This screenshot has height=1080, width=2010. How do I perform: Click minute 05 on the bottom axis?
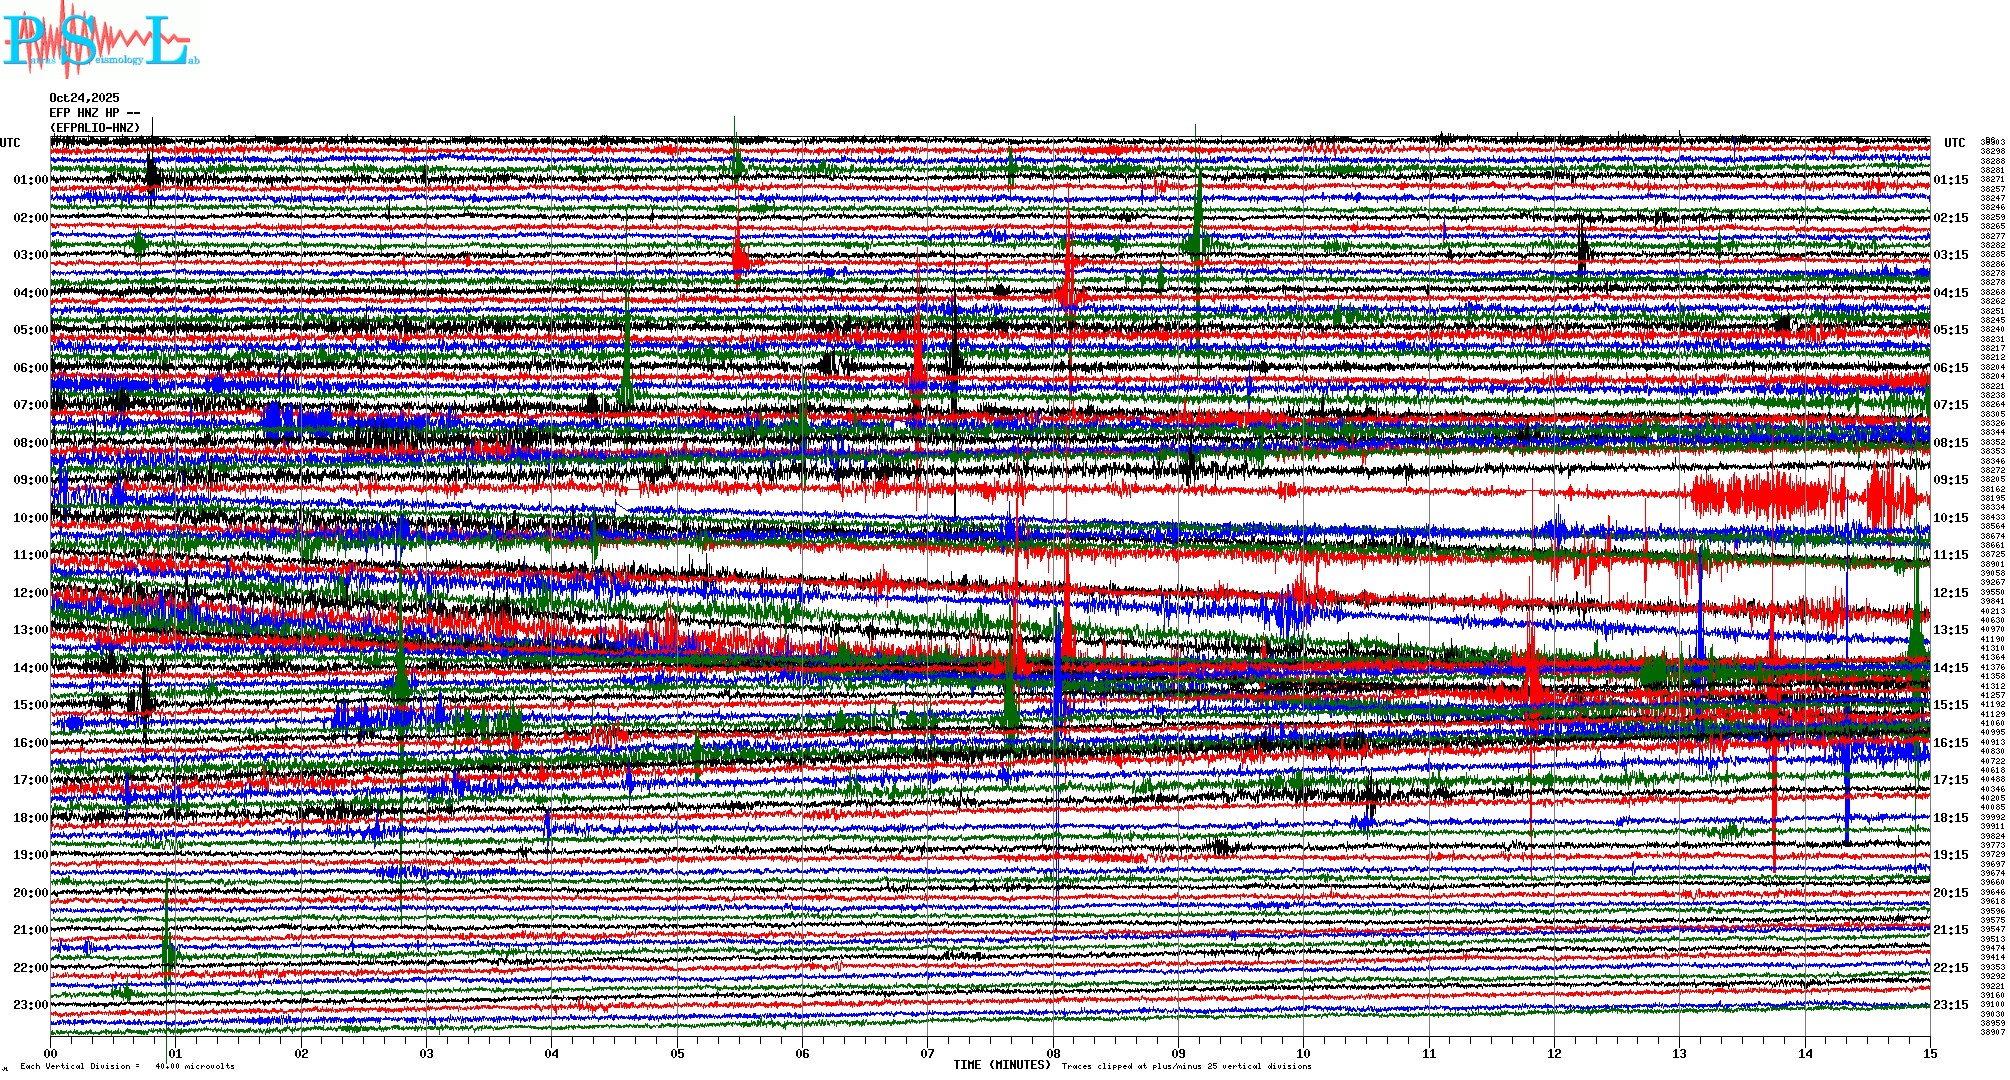click(x=677, y=1053)
